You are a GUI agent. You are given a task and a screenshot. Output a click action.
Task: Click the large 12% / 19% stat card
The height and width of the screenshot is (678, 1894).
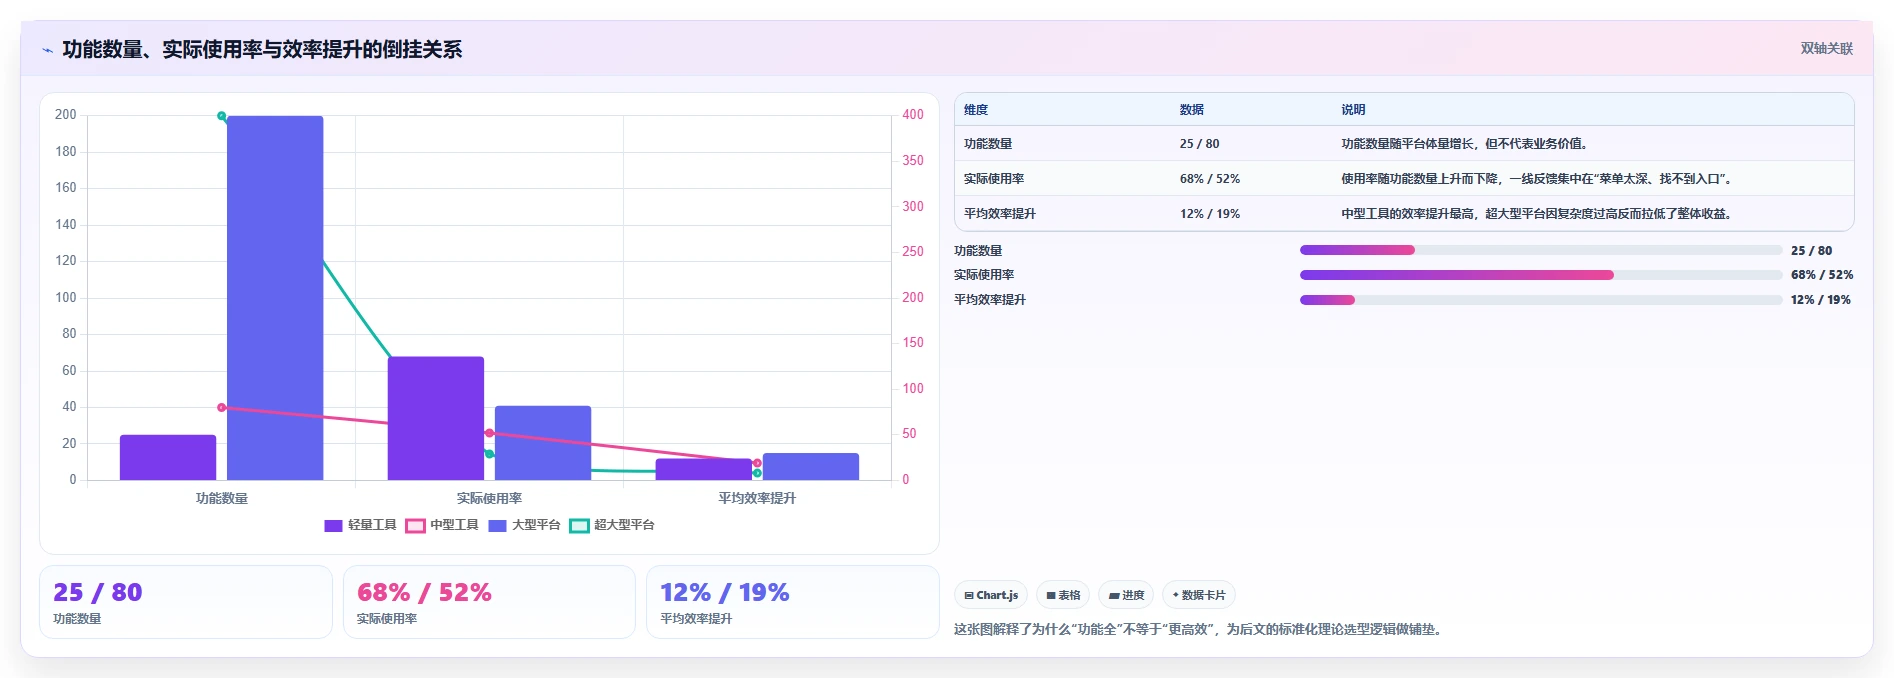793,602
